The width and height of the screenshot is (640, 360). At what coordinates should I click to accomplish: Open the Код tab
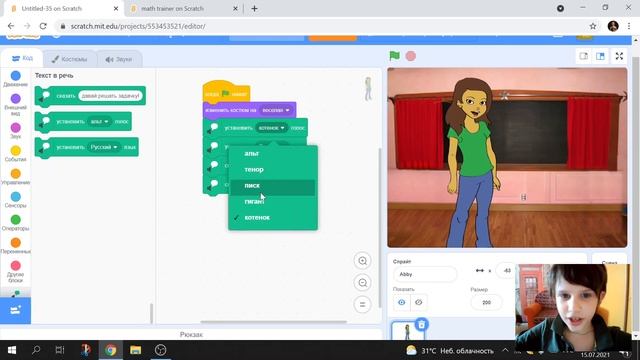22,58
